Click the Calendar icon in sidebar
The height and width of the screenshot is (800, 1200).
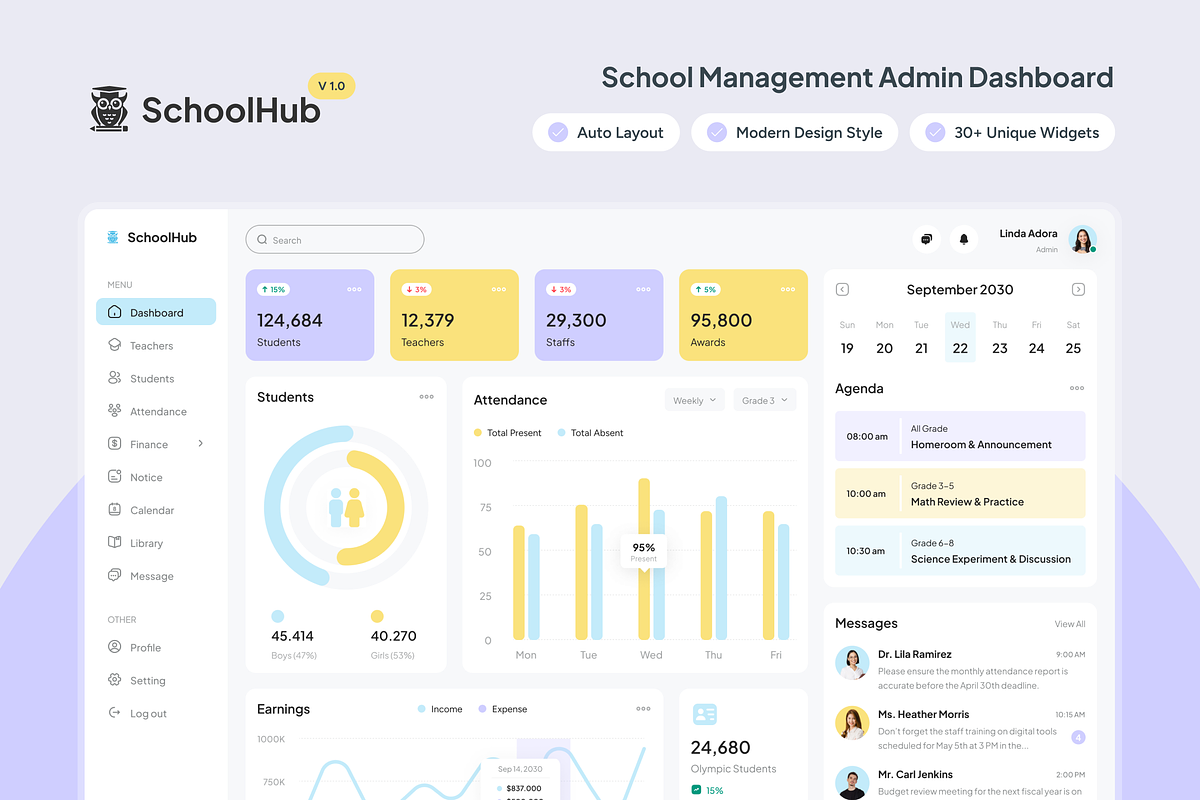click(114, 510)
